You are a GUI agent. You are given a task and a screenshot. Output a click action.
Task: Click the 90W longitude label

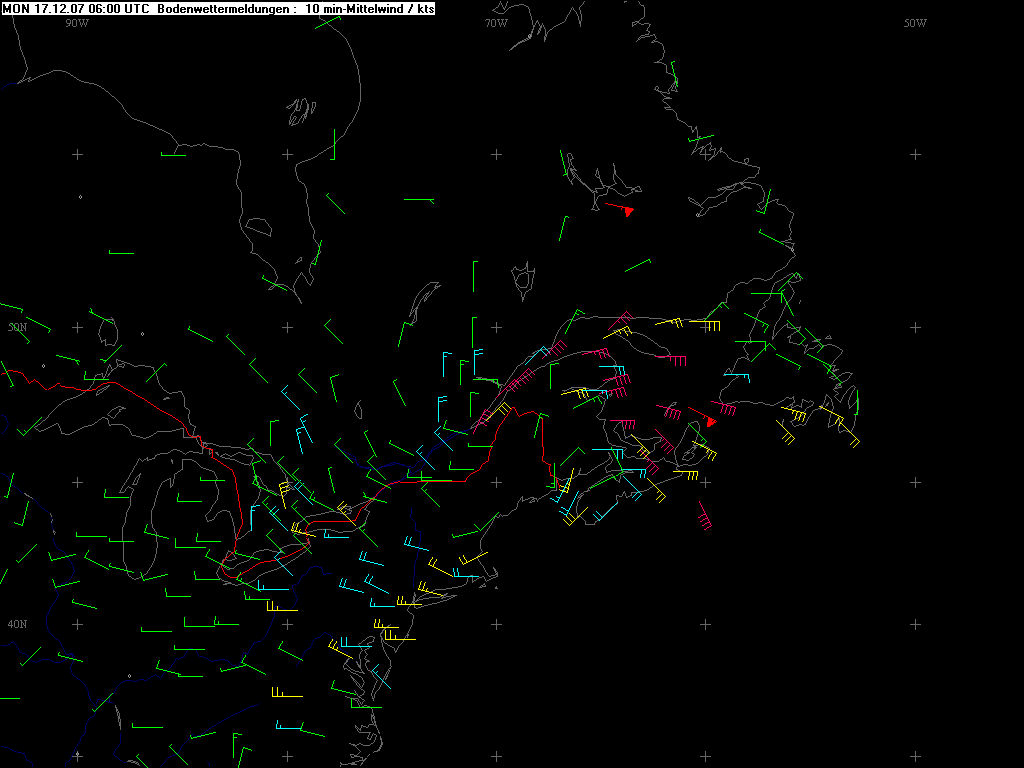76,23
